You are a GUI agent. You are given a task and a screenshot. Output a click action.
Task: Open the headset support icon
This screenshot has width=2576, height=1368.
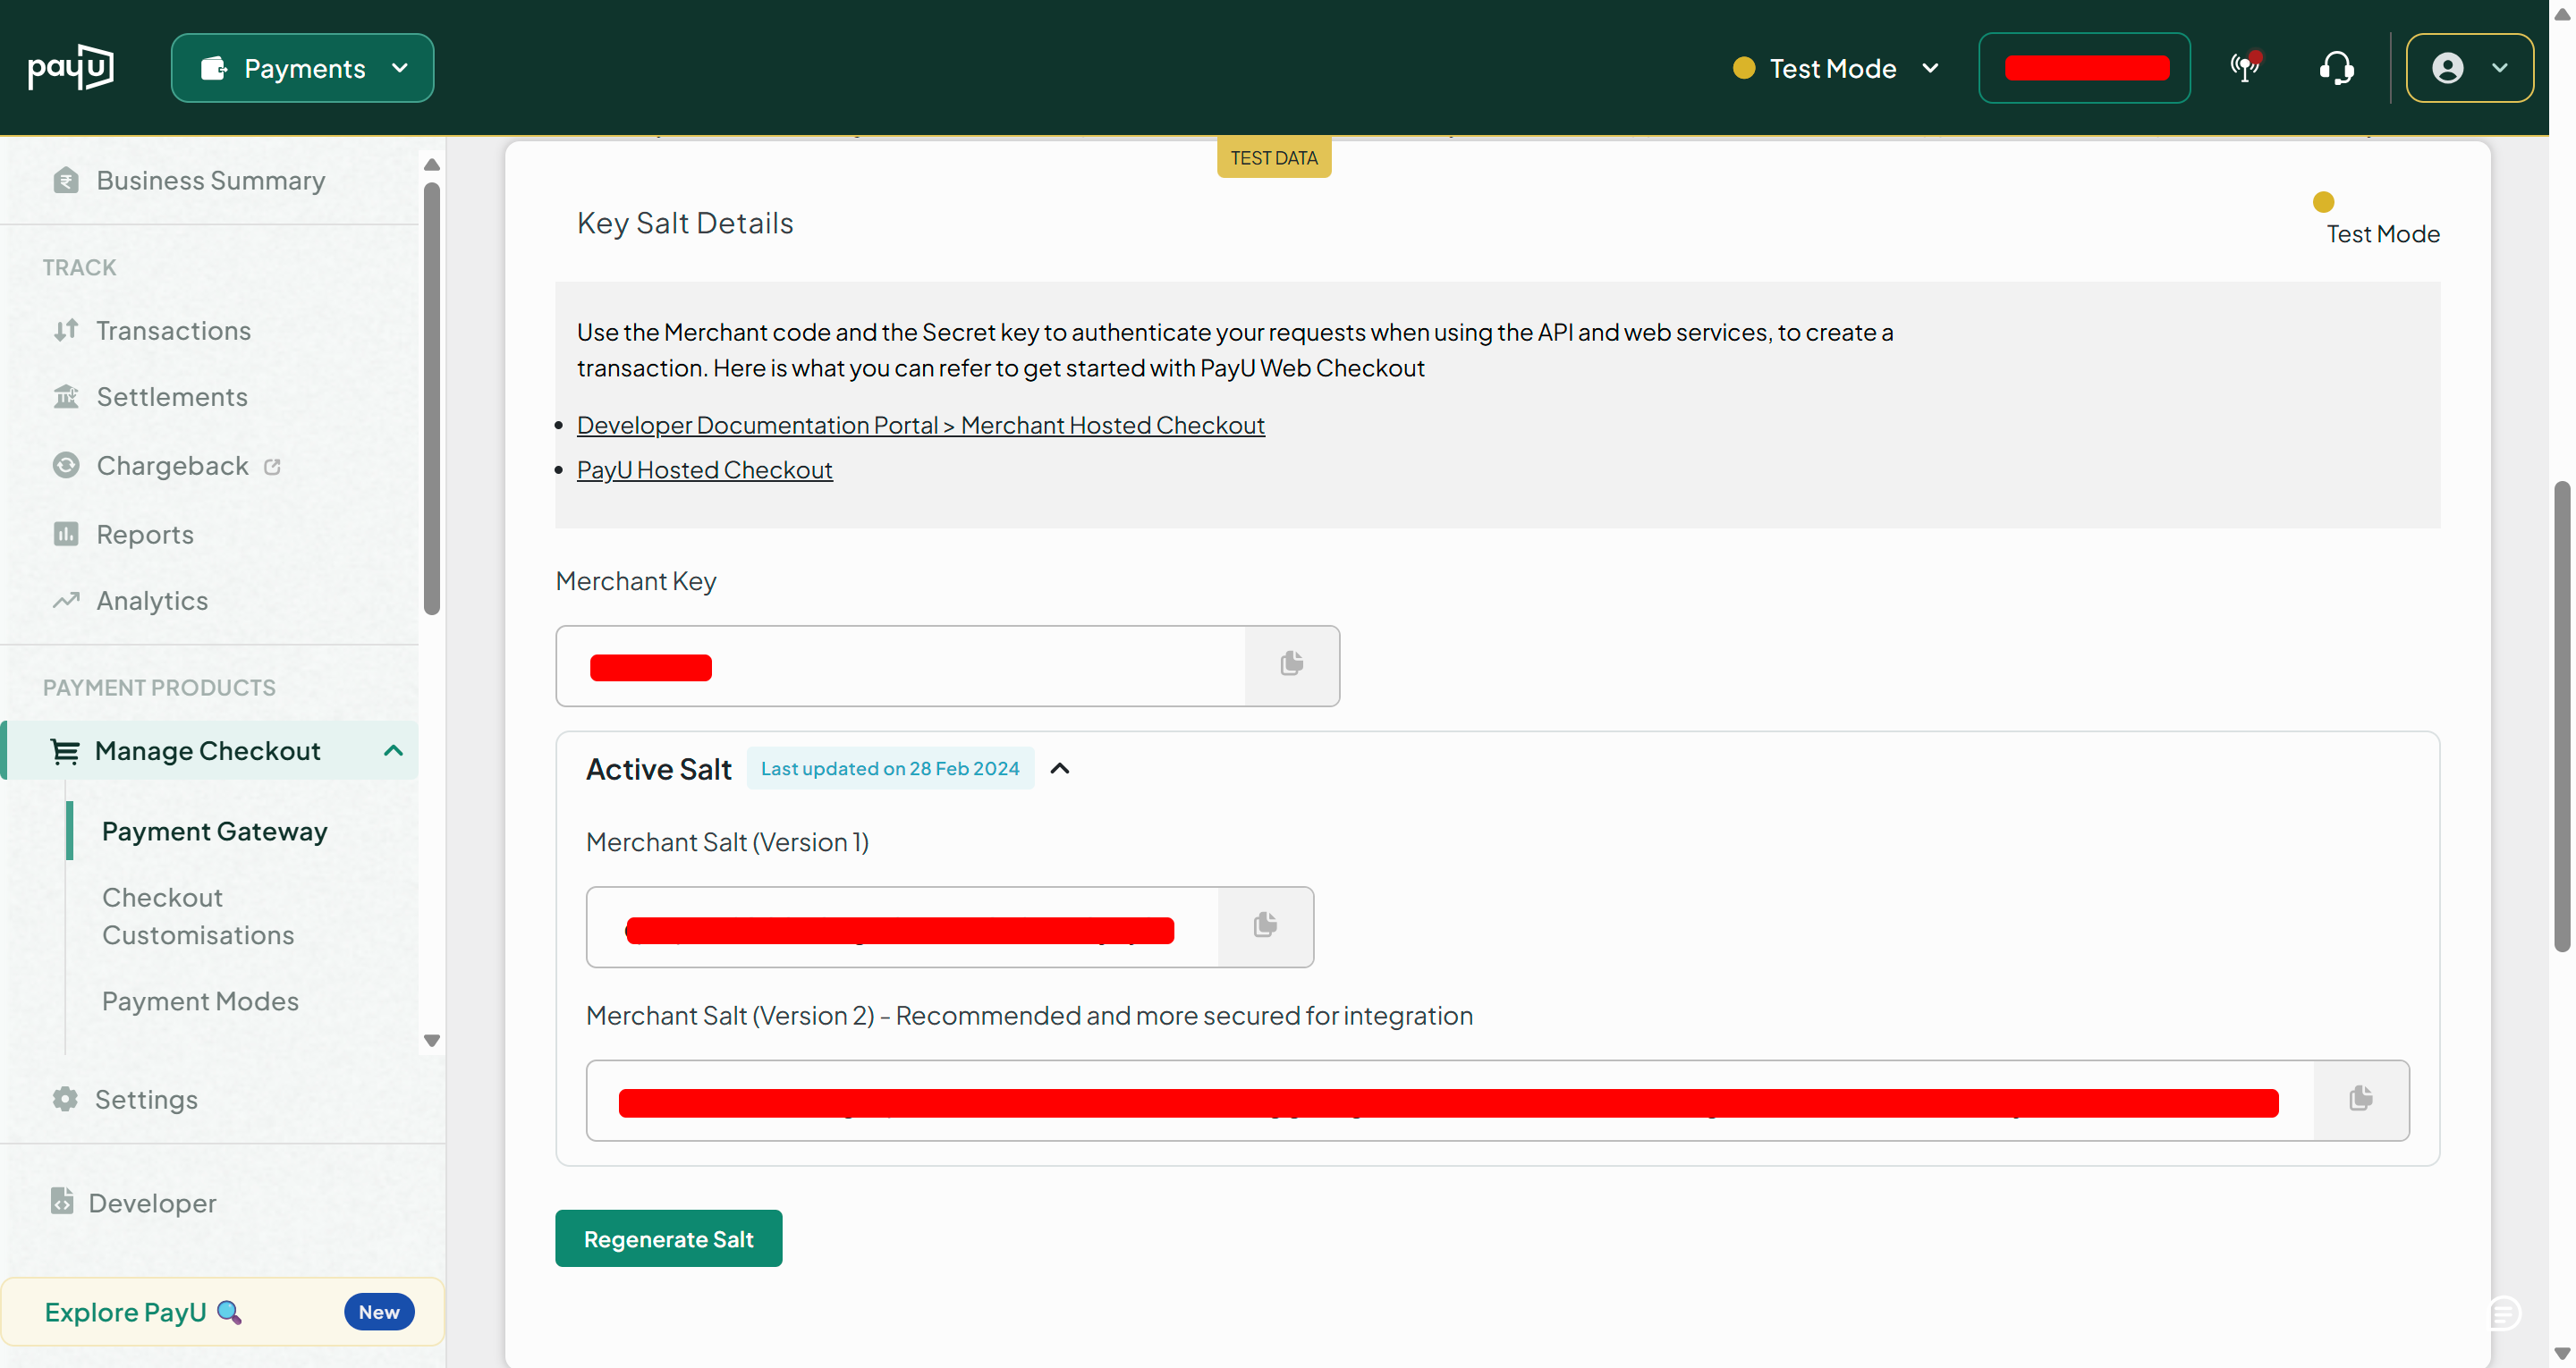2336,68
